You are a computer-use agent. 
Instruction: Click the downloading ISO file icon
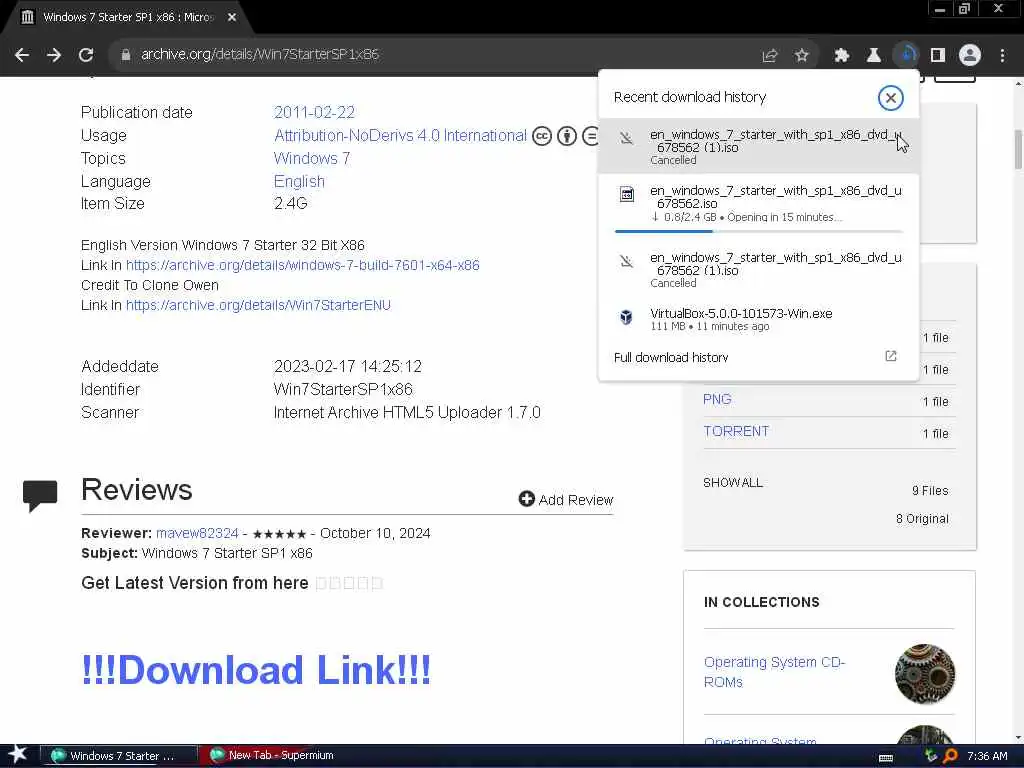pyautogui.click(x=627, y=194)
